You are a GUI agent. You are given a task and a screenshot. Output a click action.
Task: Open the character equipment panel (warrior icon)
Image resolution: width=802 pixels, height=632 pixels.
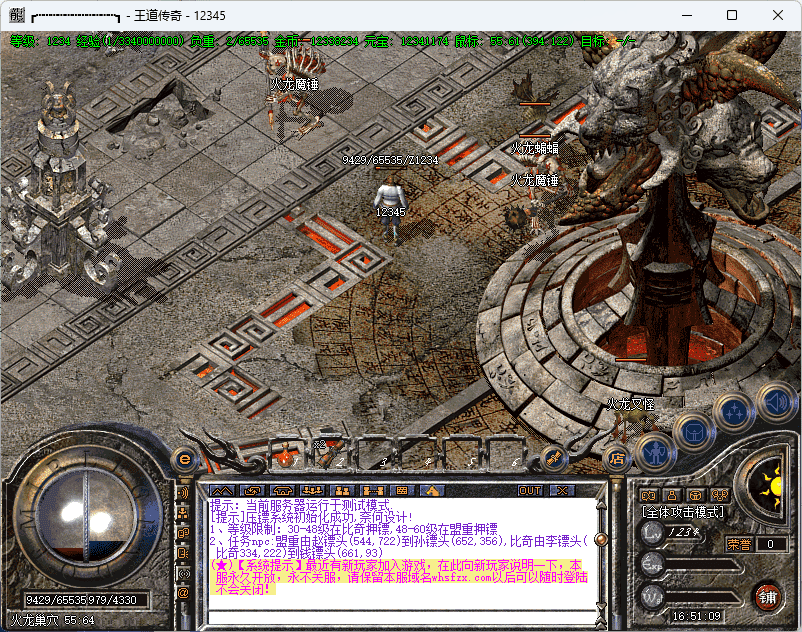point(655,453)
